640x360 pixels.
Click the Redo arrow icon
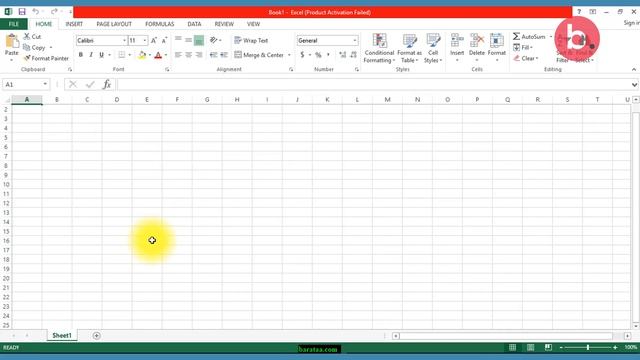click(54, 12)
